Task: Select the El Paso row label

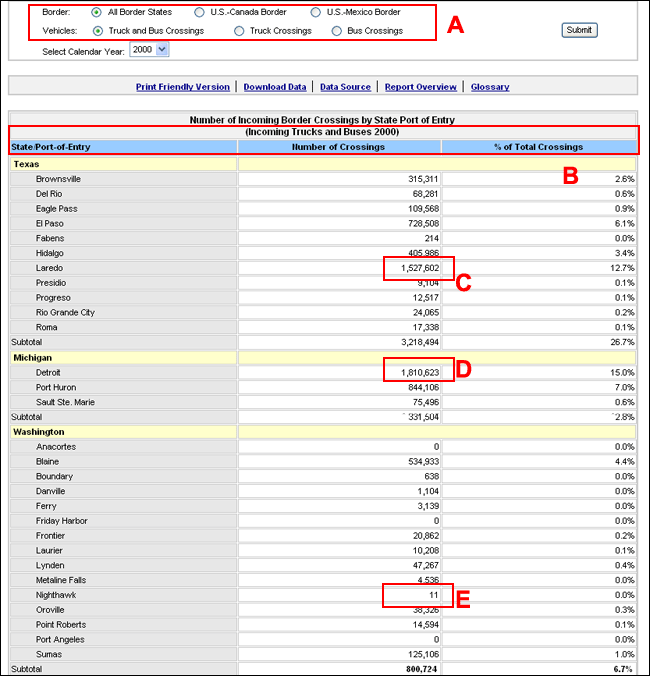Action: (50, 224)
